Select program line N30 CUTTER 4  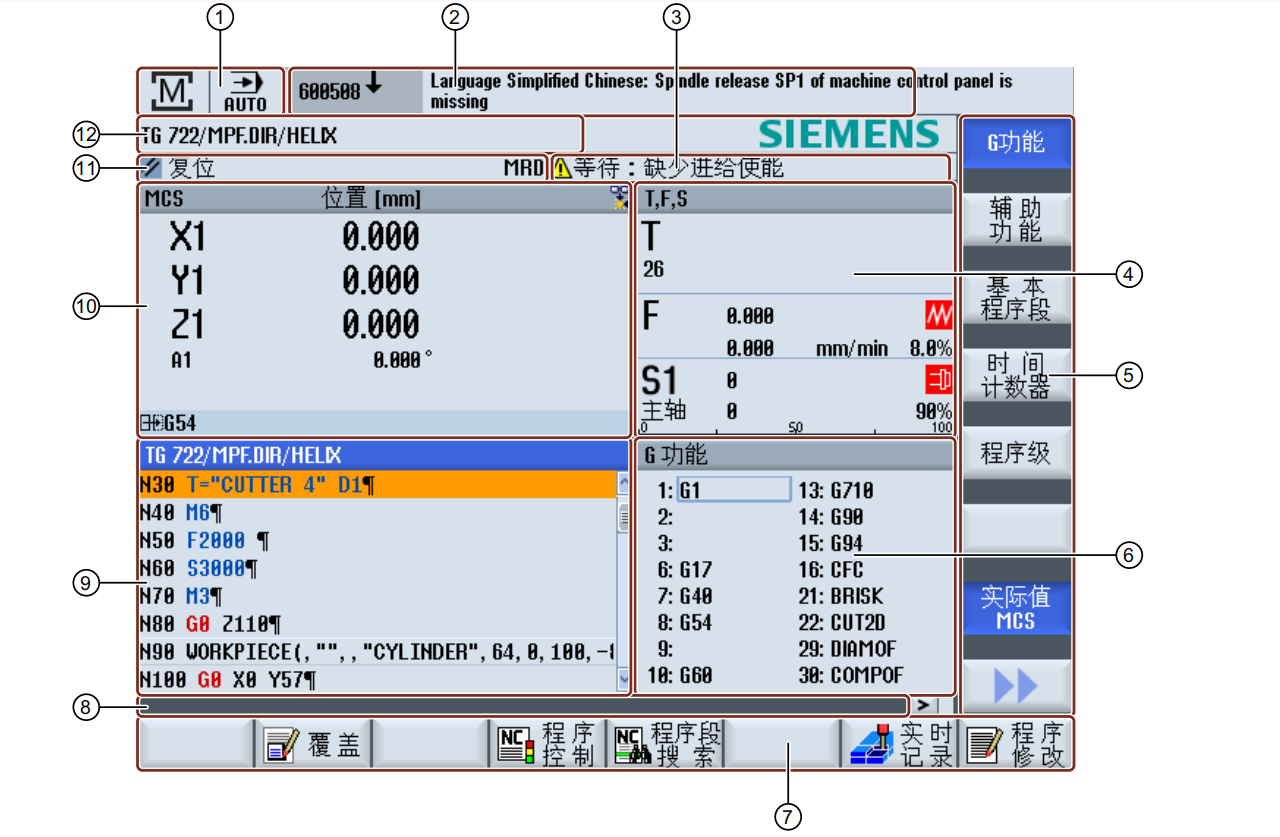(376, 485)
